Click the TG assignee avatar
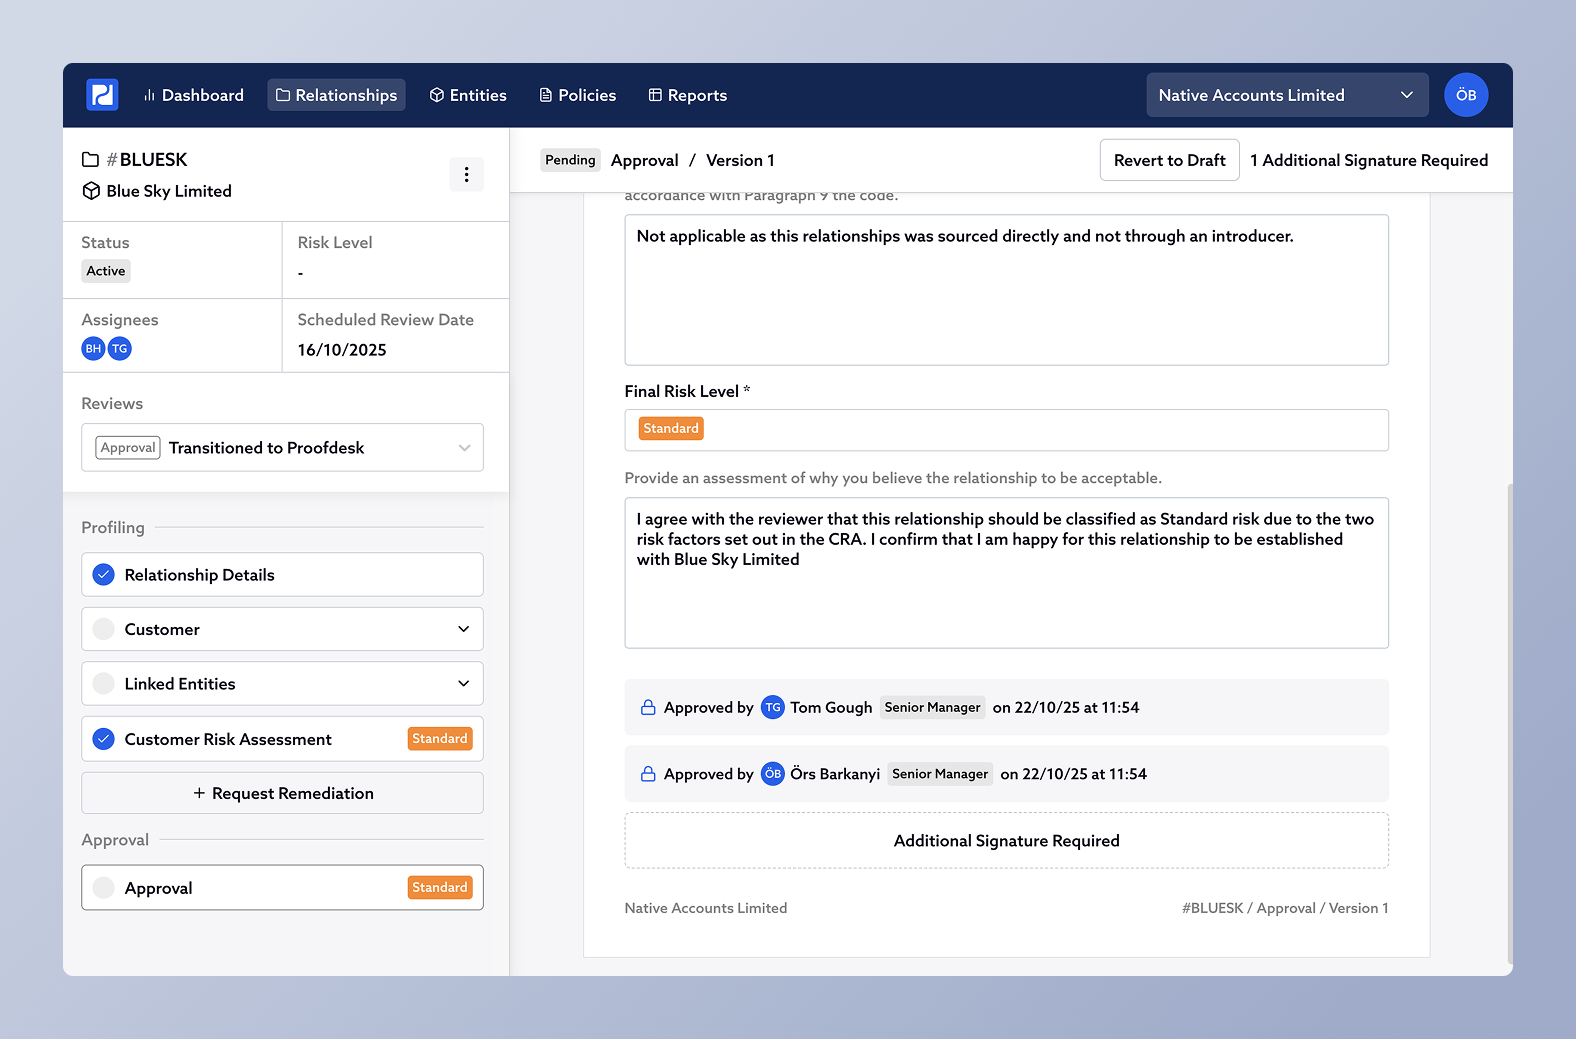The image size is (1576, 1039). click(120, 349)
